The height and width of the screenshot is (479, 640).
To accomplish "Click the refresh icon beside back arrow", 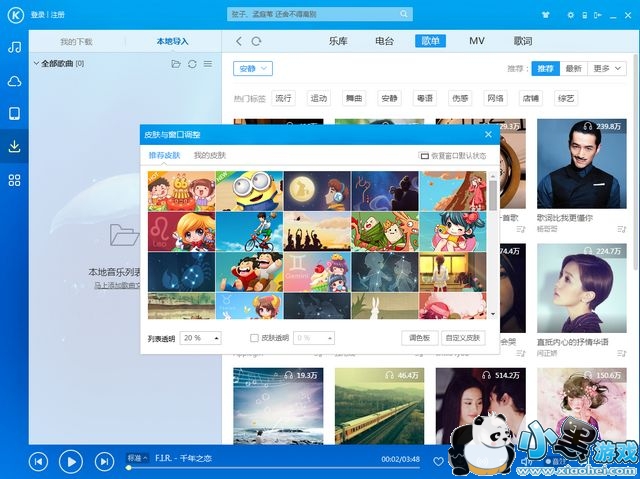I will (257, 41).
